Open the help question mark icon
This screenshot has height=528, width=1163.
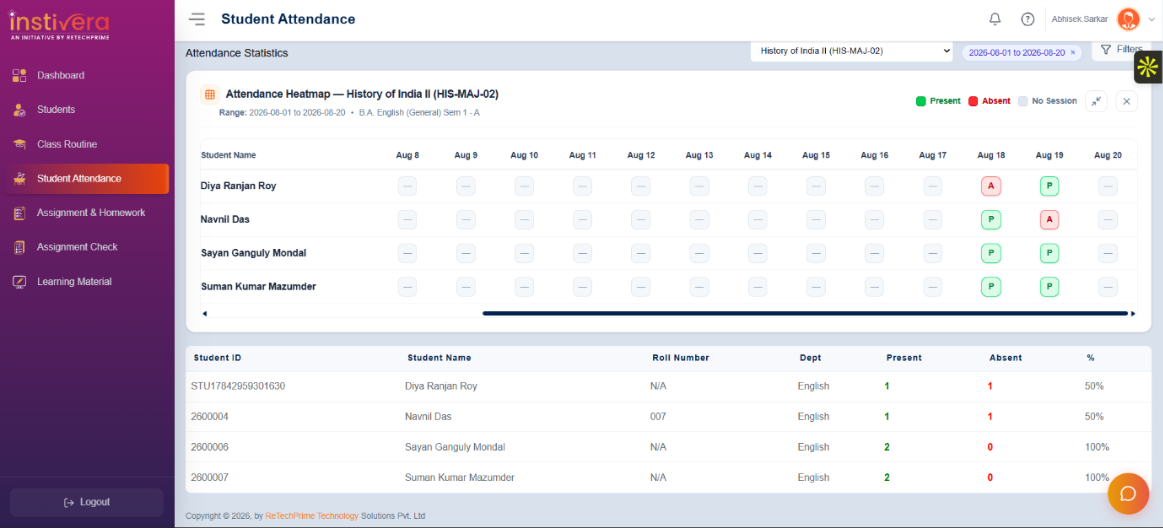[x=1027, y=19]
